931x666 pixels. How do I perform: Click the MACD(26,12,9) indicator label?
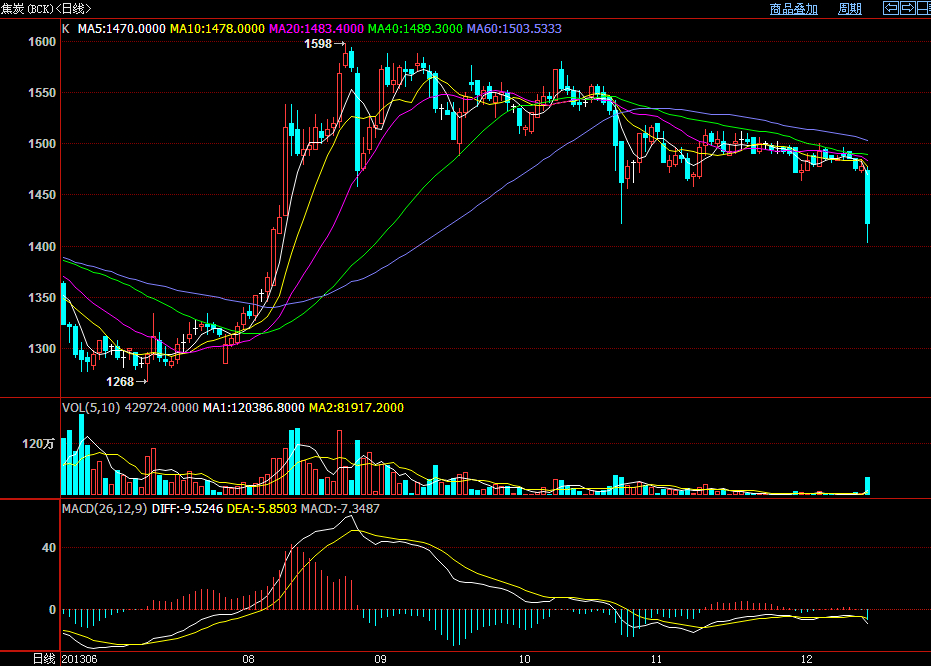pyautogui.click(x=104, y=509)
